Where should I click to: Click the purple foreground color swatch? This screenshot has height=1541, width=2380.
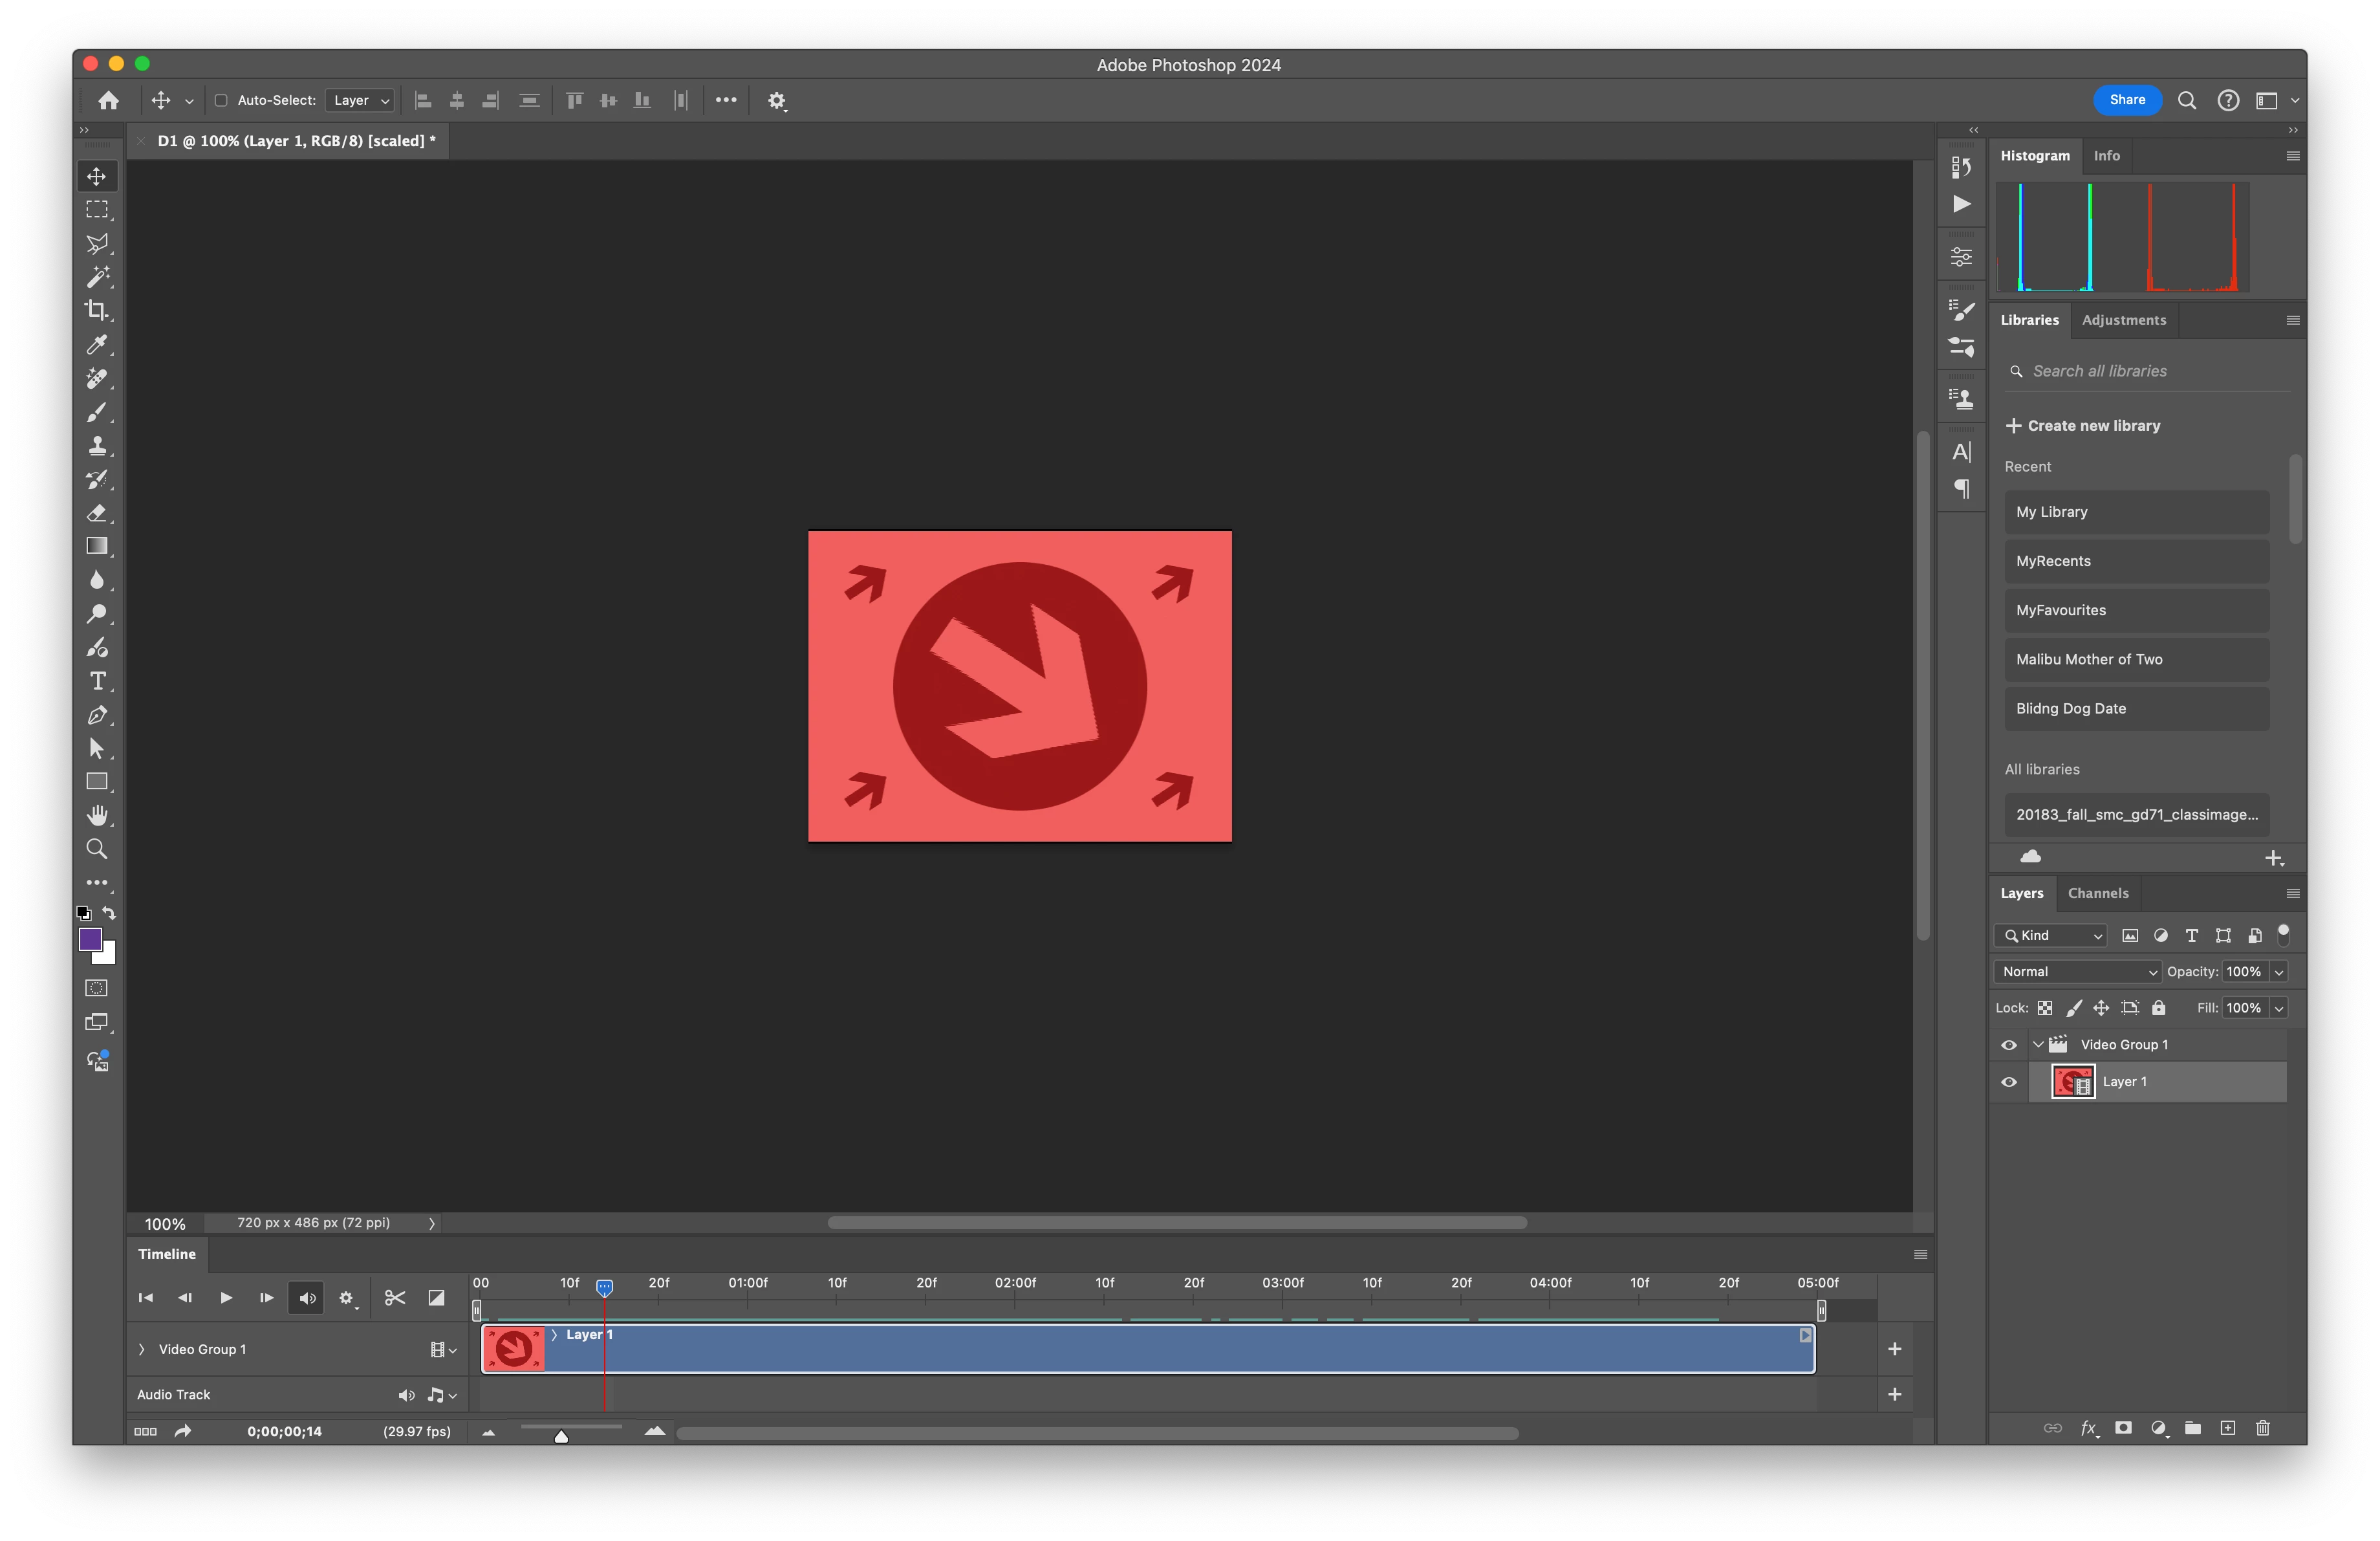(90, 939)
